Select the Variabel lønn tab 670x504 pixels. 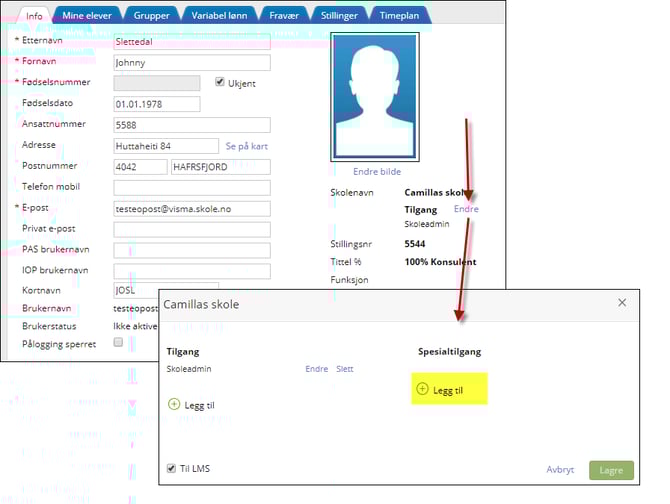click(x=218, y=16)
